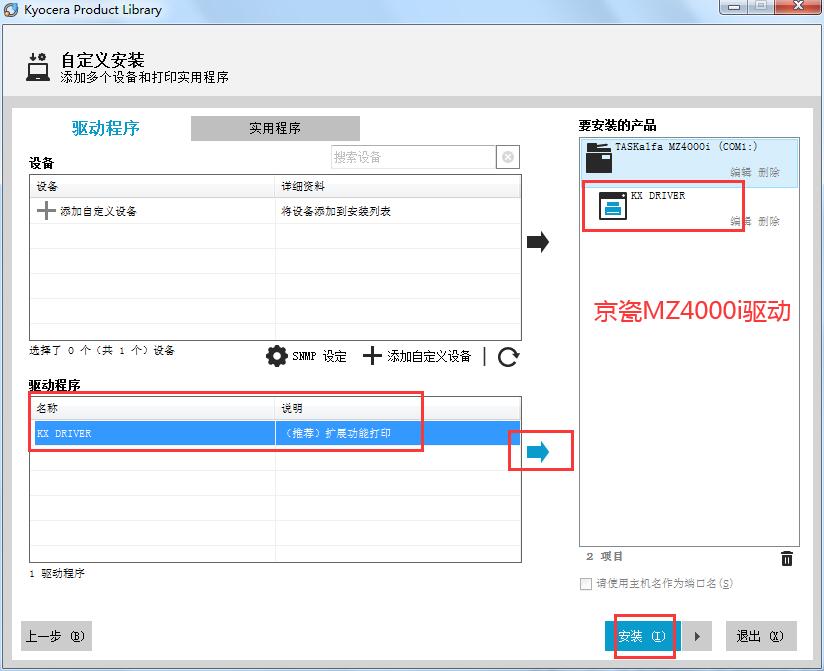Refresh the device list with the circular arrow

point(508,357)
